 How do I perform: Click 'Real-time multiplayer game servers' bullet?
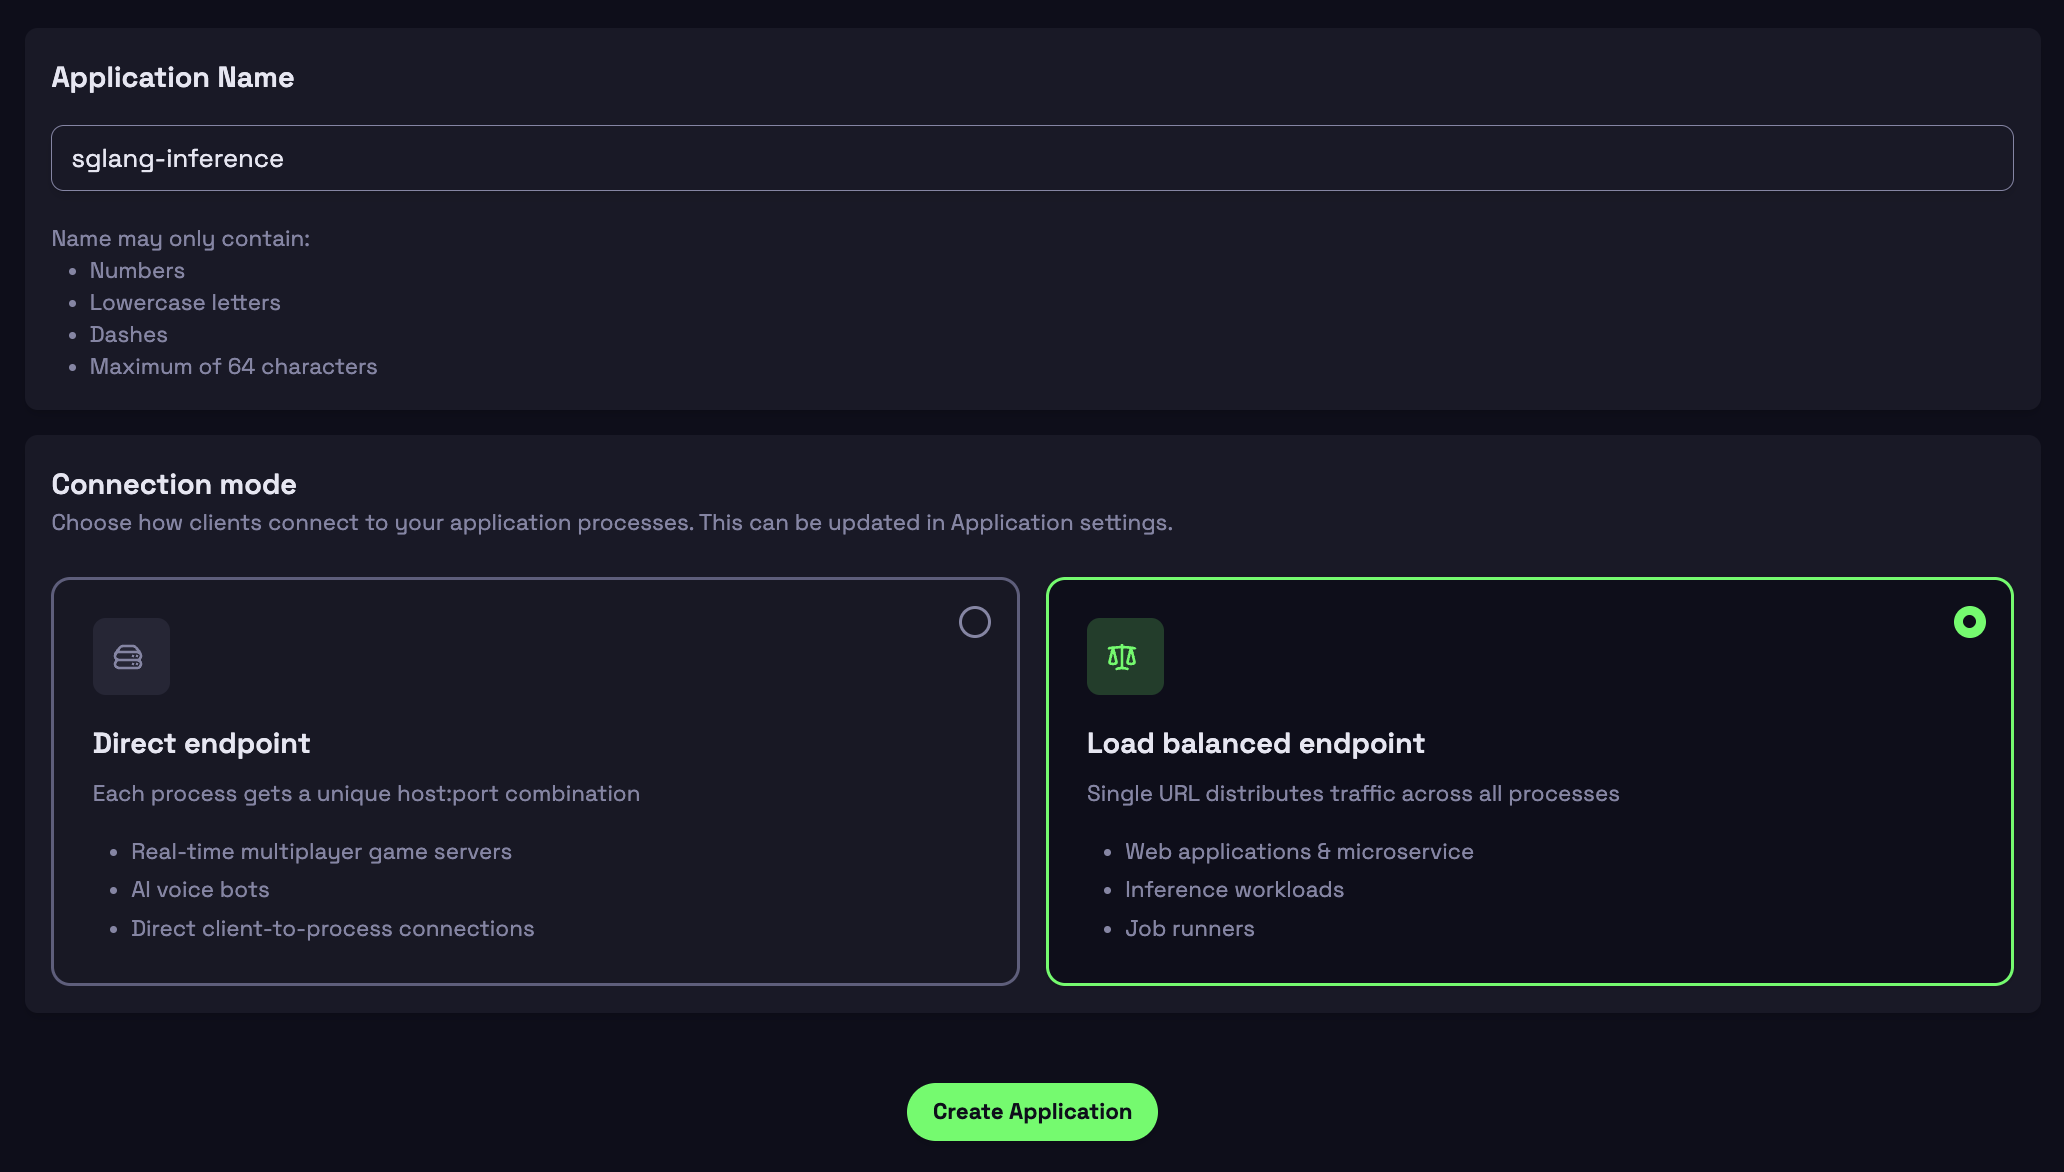(x=321, y=851)
